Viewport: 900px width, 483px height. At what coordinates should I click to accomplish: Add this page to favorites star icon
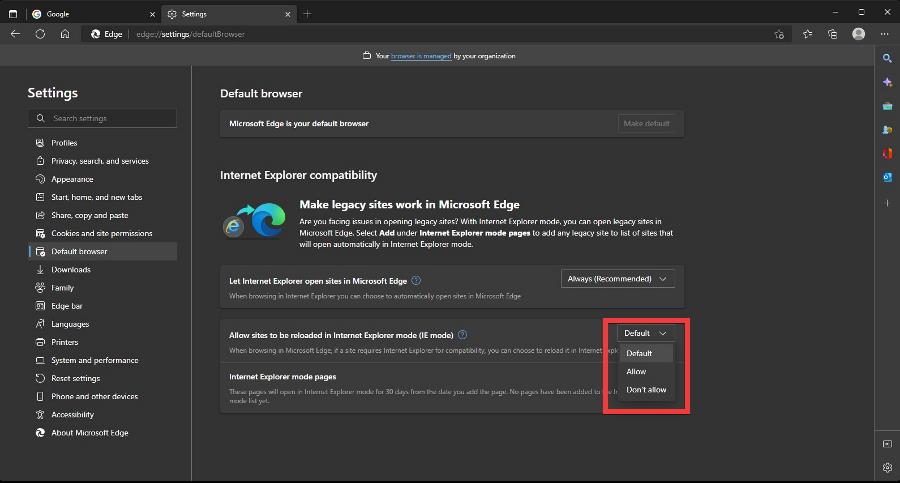coord(779,34)
